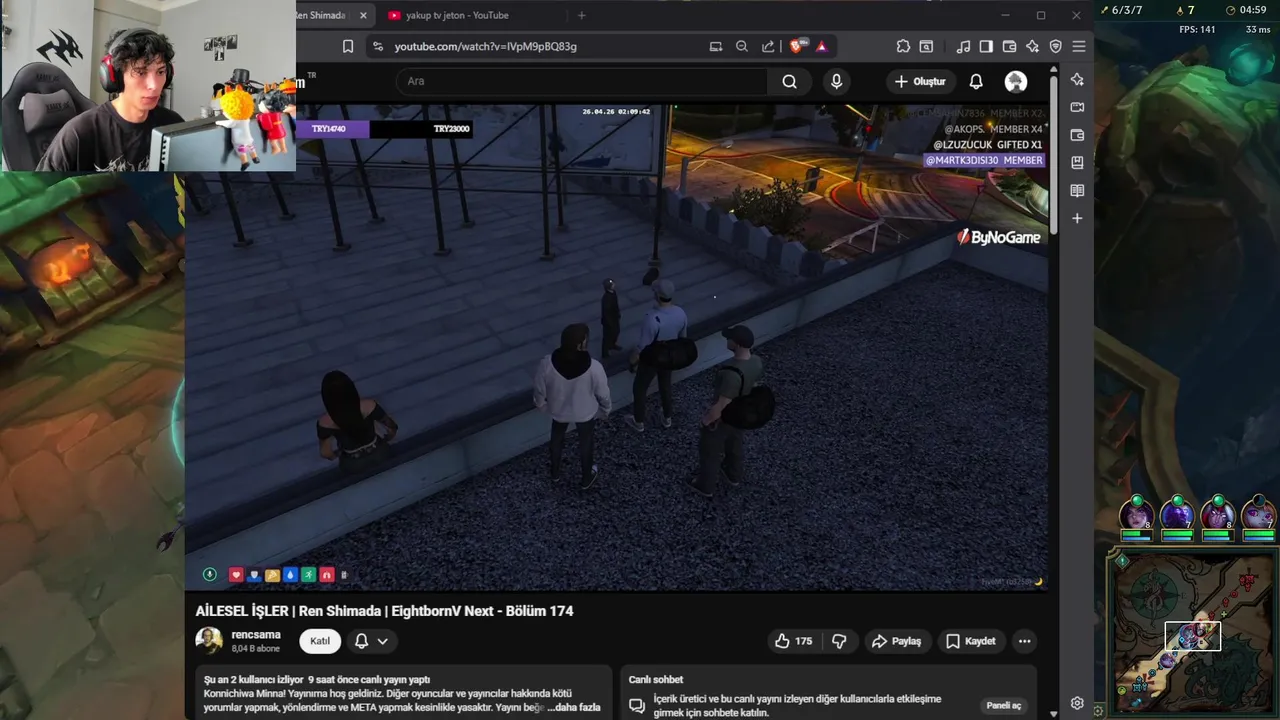Image resolution: width=1280 pixels, height=720 pixels.
Task: Open wallet panel in sidebar
Action: [1077, 135]
